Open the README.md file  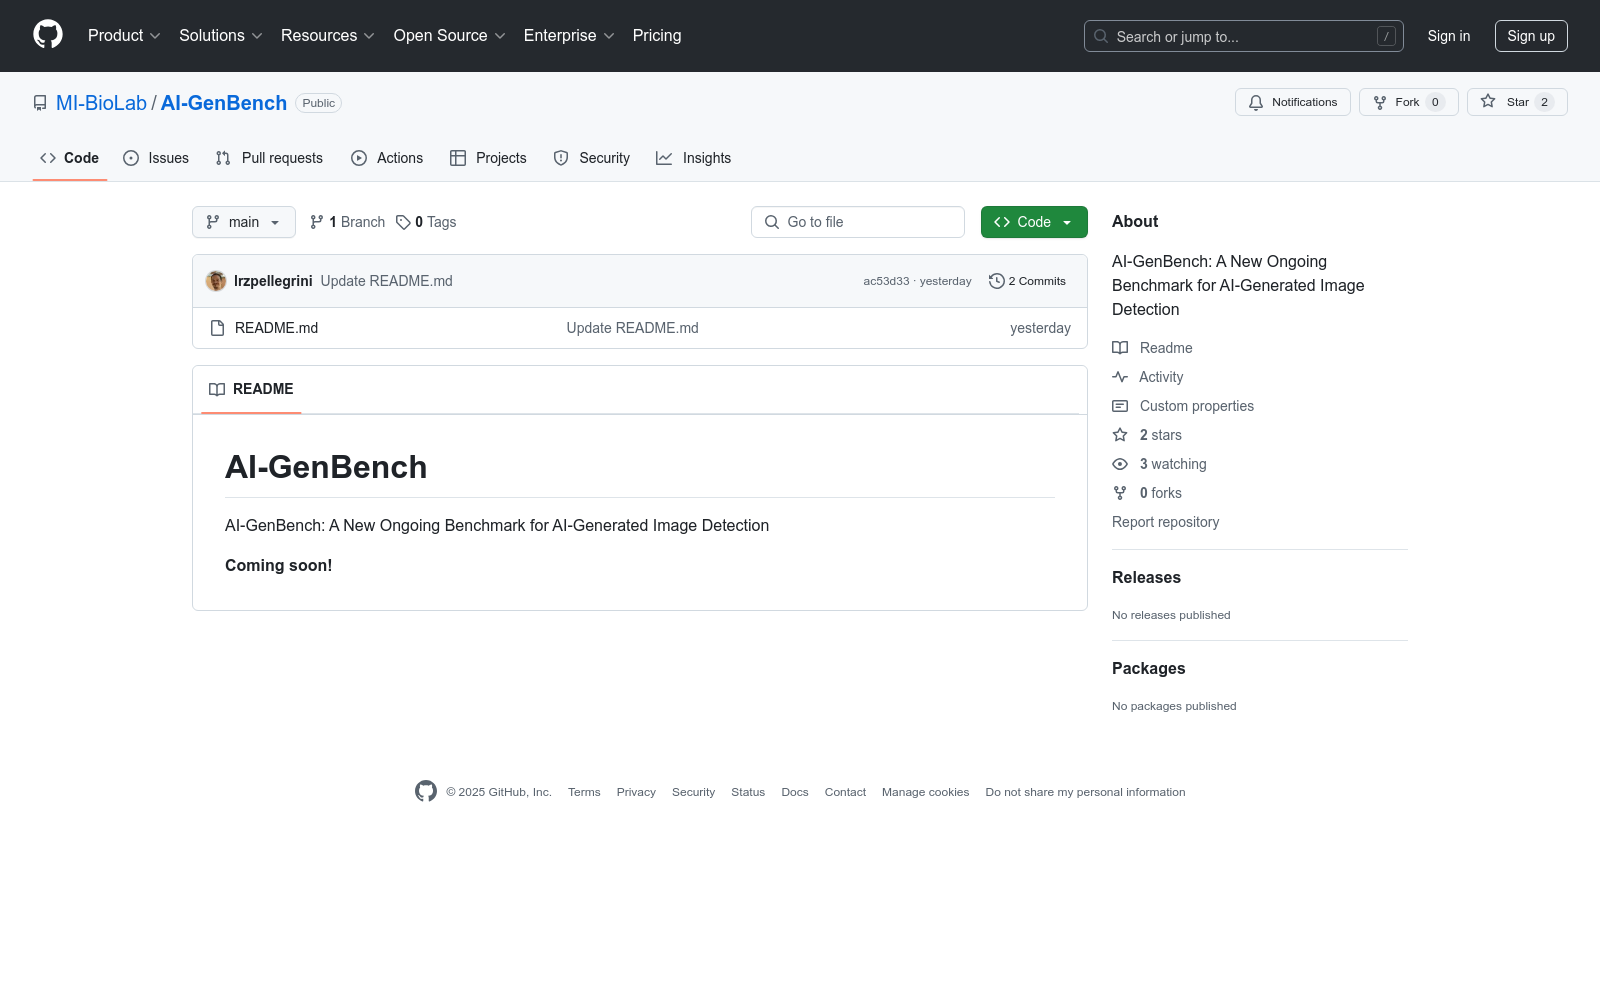(x=276, y=328)
